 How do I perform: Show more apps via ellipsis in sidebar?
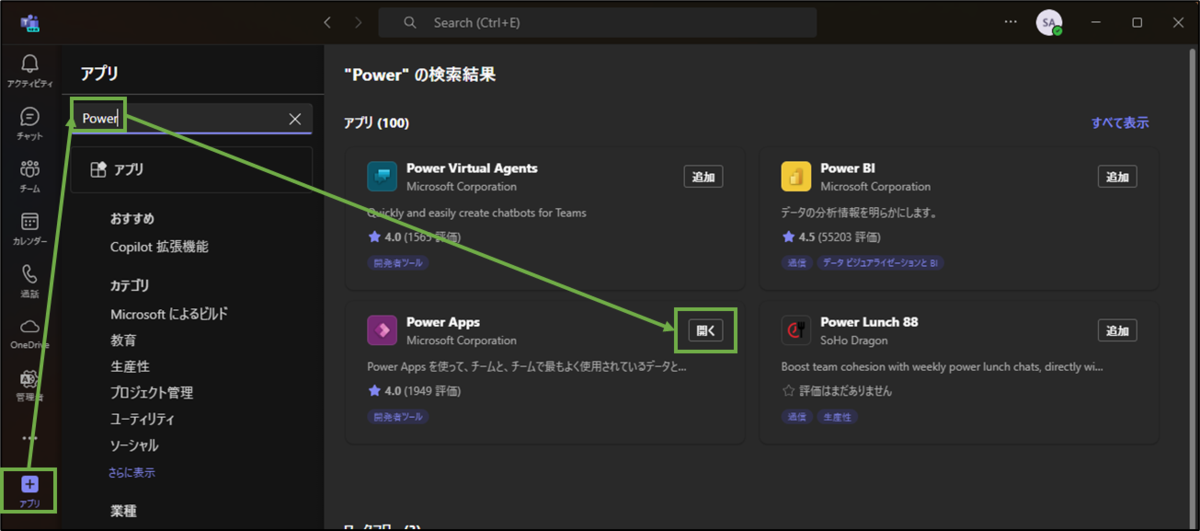click(x=29, y=438)
